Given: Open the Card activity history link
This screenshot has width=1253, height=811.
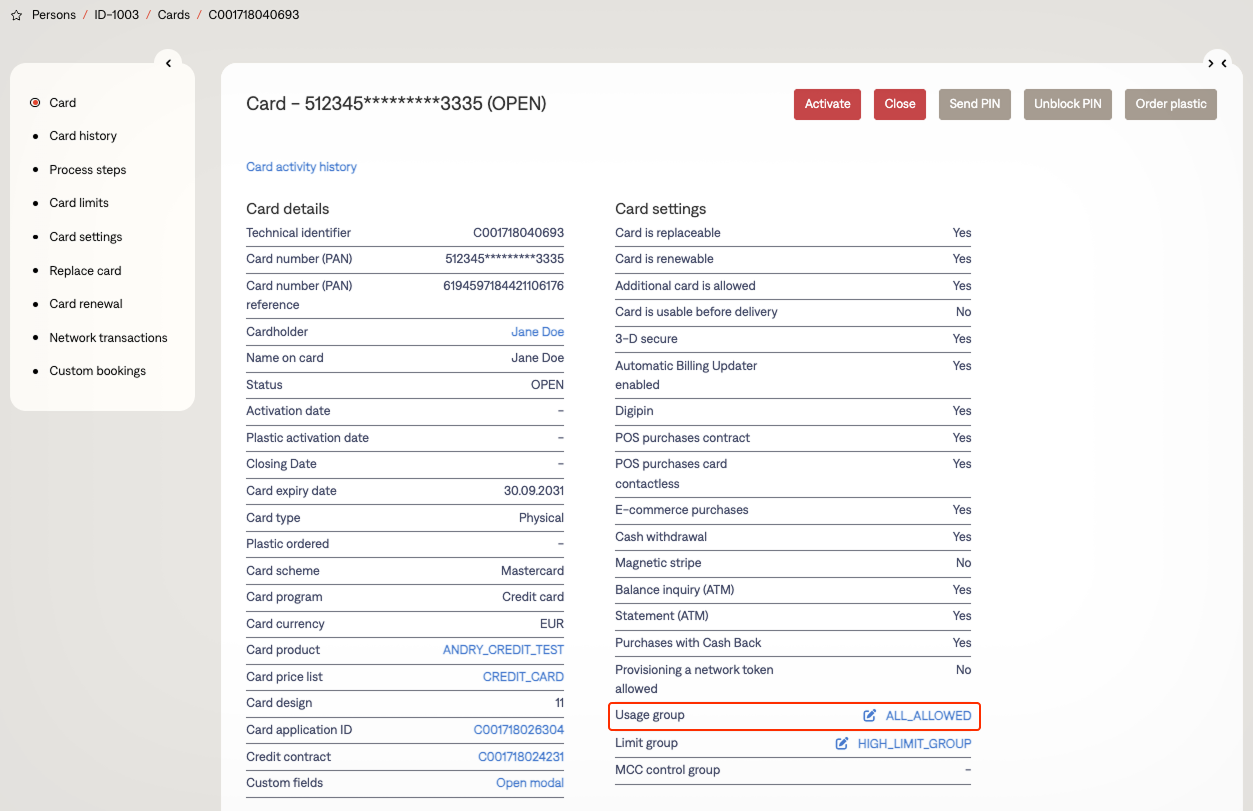Looking at the screenshot, I should pos(301,167).
